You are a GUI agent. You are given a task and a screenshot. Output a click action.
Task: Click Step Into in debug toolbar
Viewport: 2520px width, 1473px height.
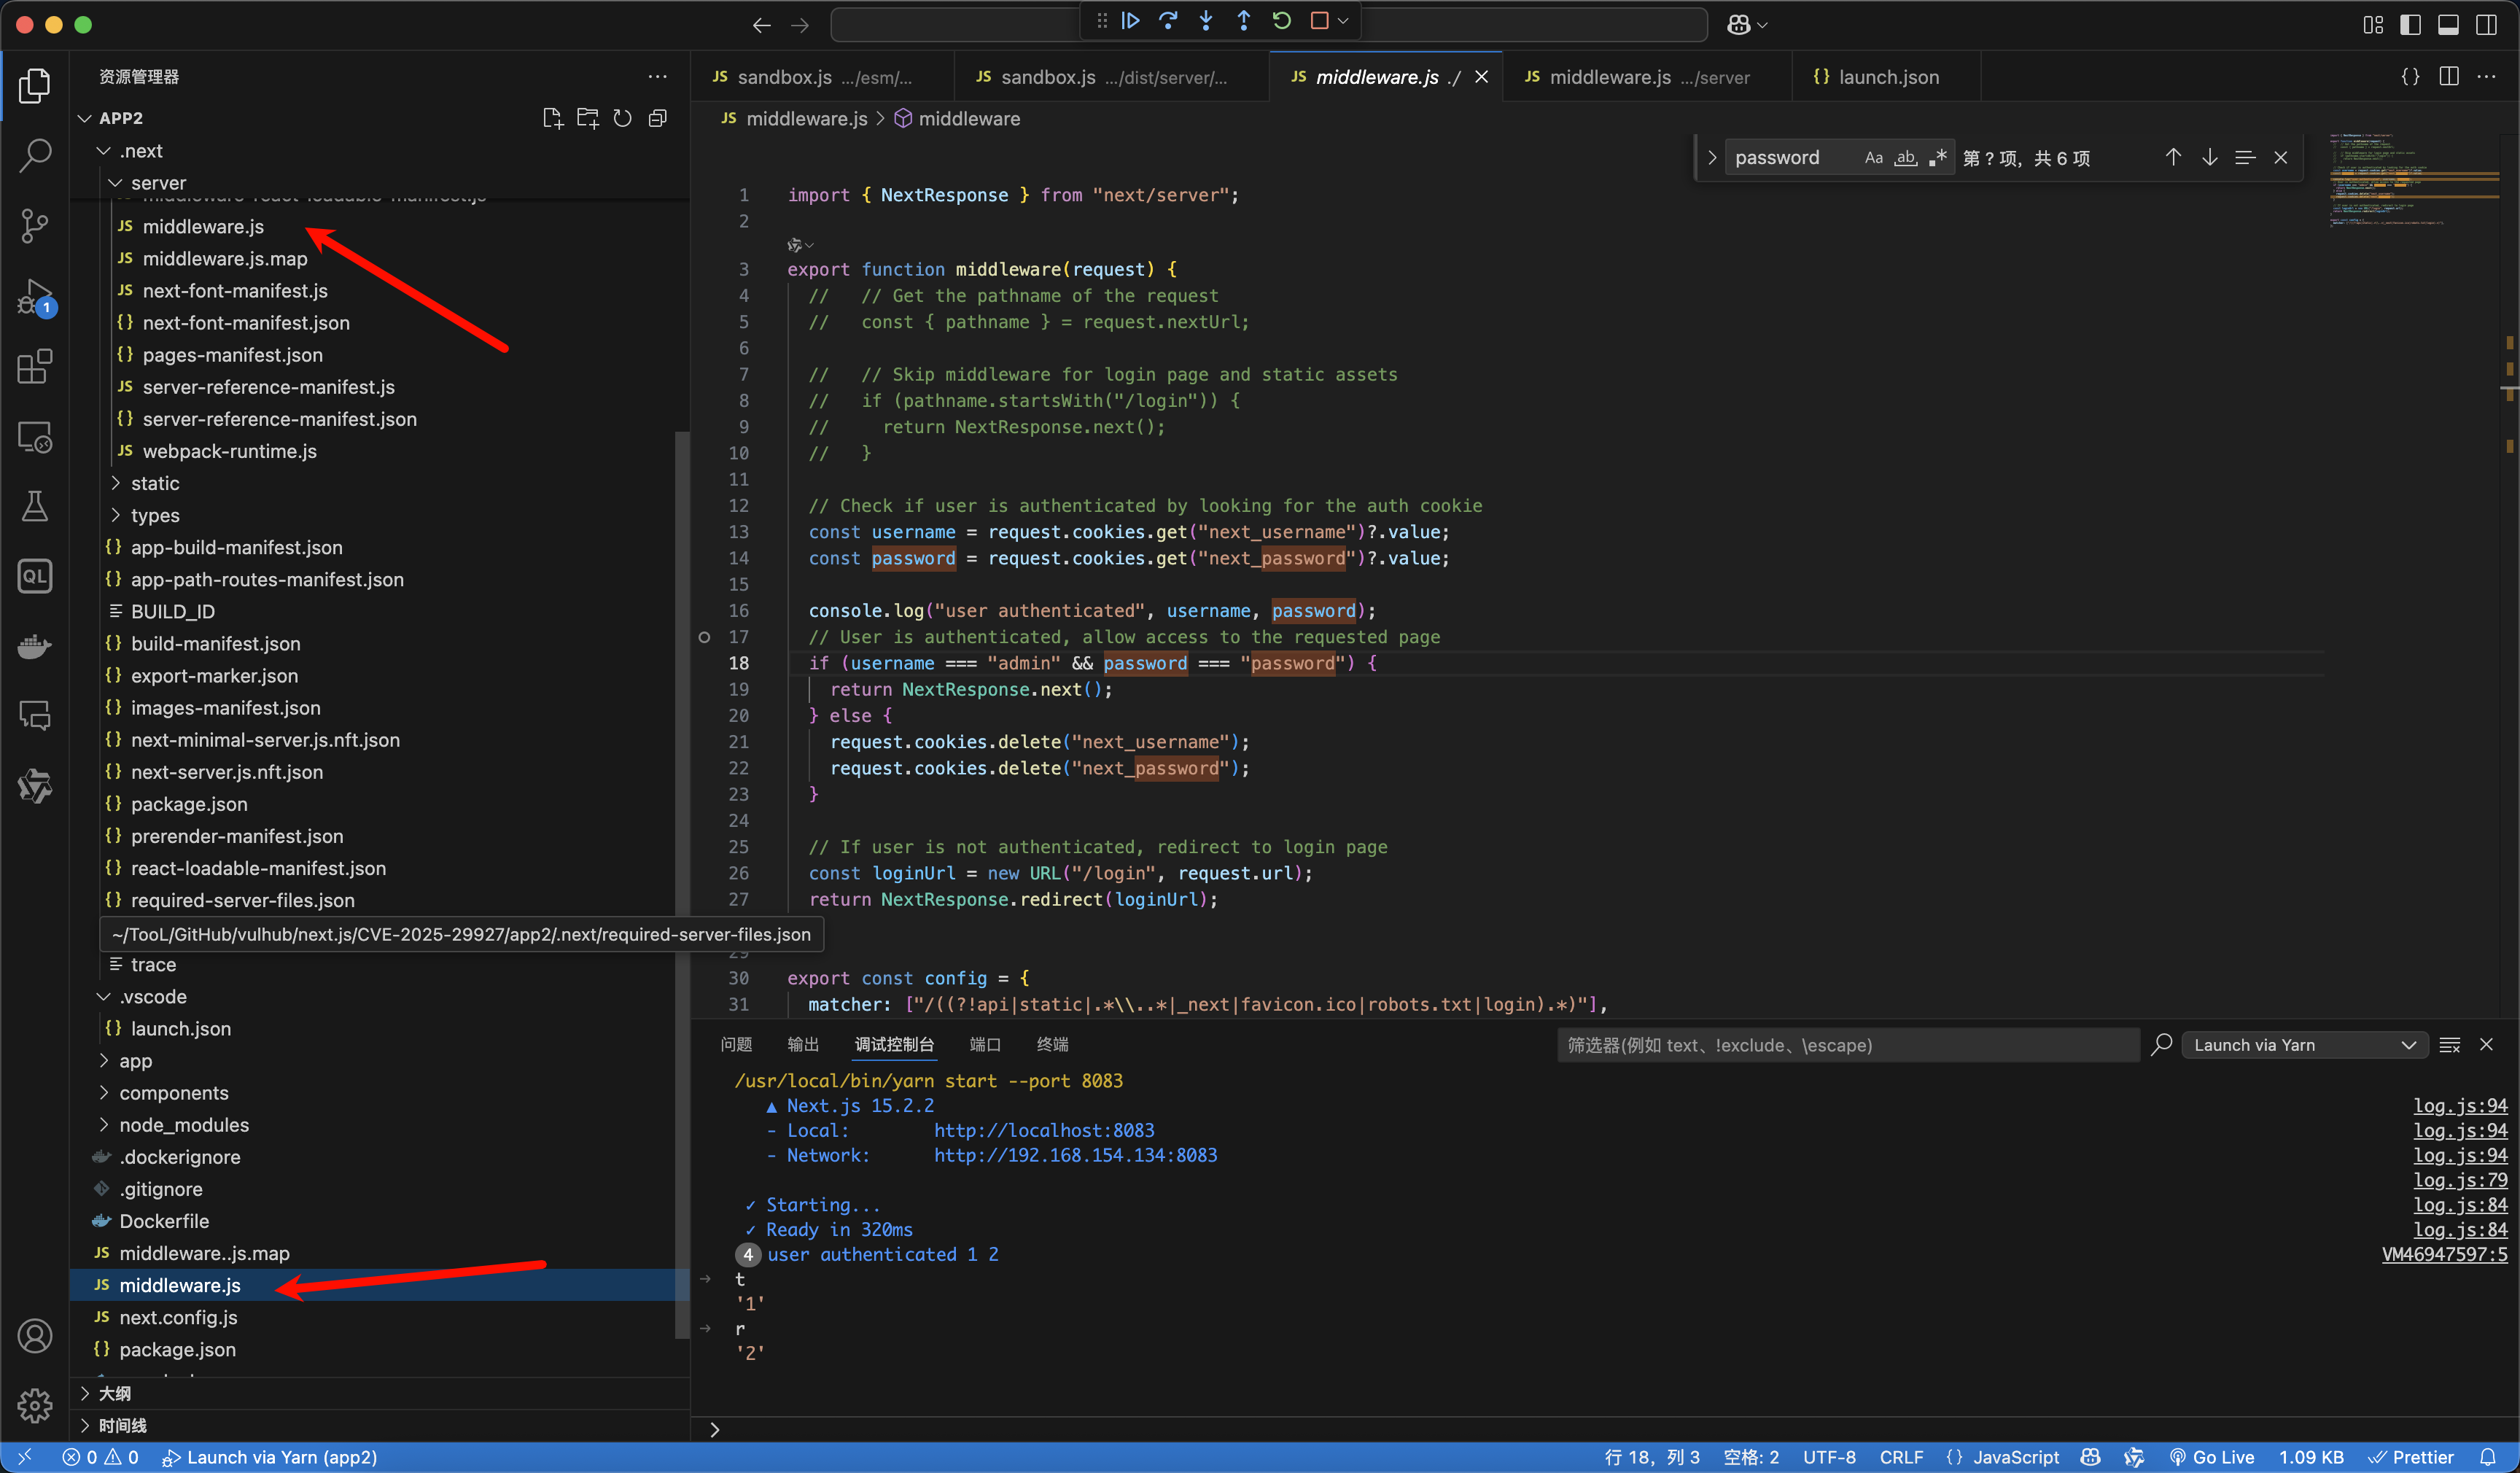point(1206,21)
